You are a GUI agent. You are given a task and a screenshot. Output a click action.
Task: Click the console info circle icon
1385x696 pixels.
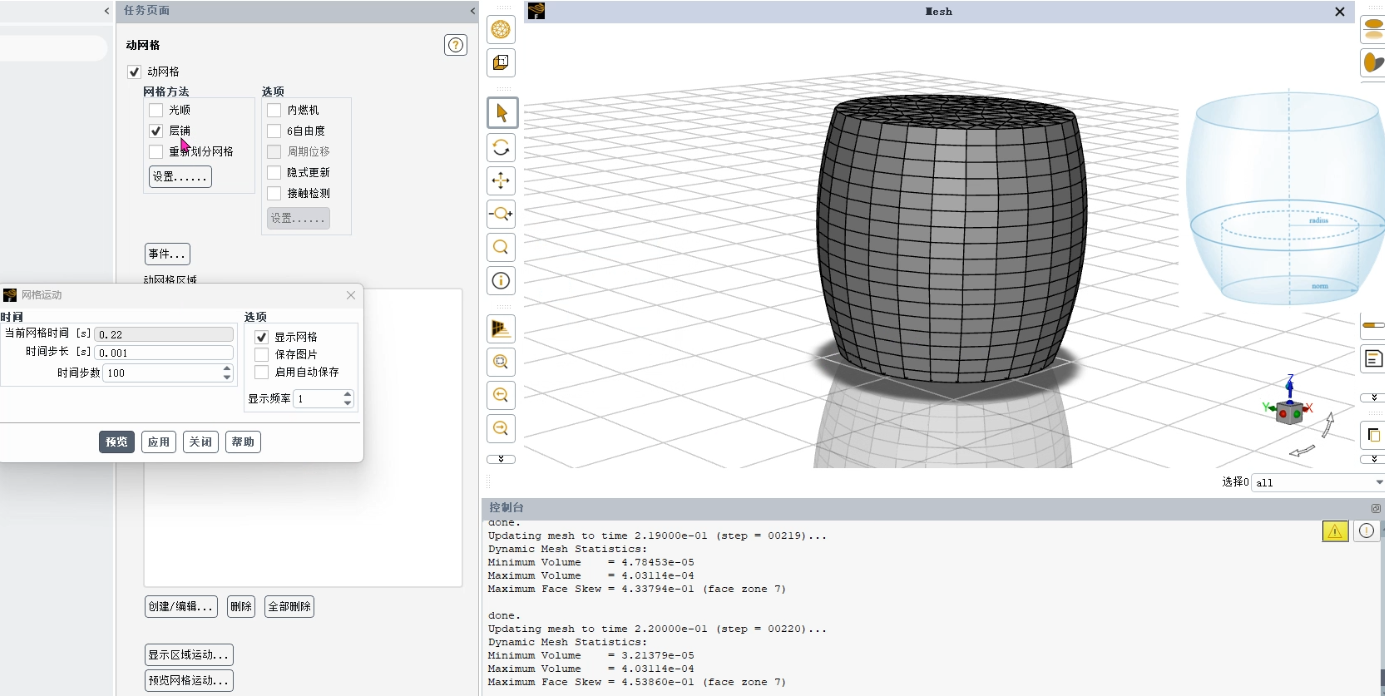(x=1366, y=531)
